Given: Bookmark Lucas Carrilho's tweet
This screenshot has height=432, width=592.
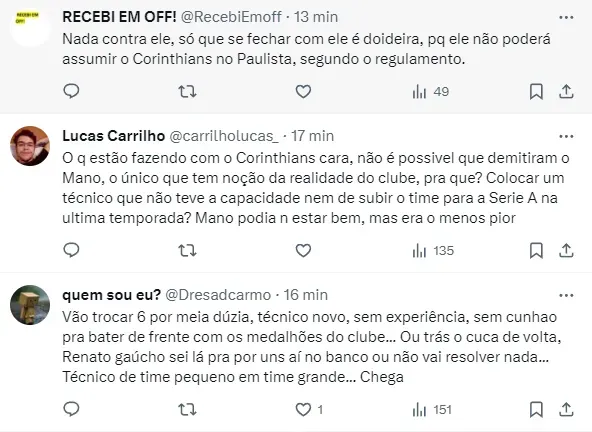Looking at the screenshot, I should coord(536,250).
